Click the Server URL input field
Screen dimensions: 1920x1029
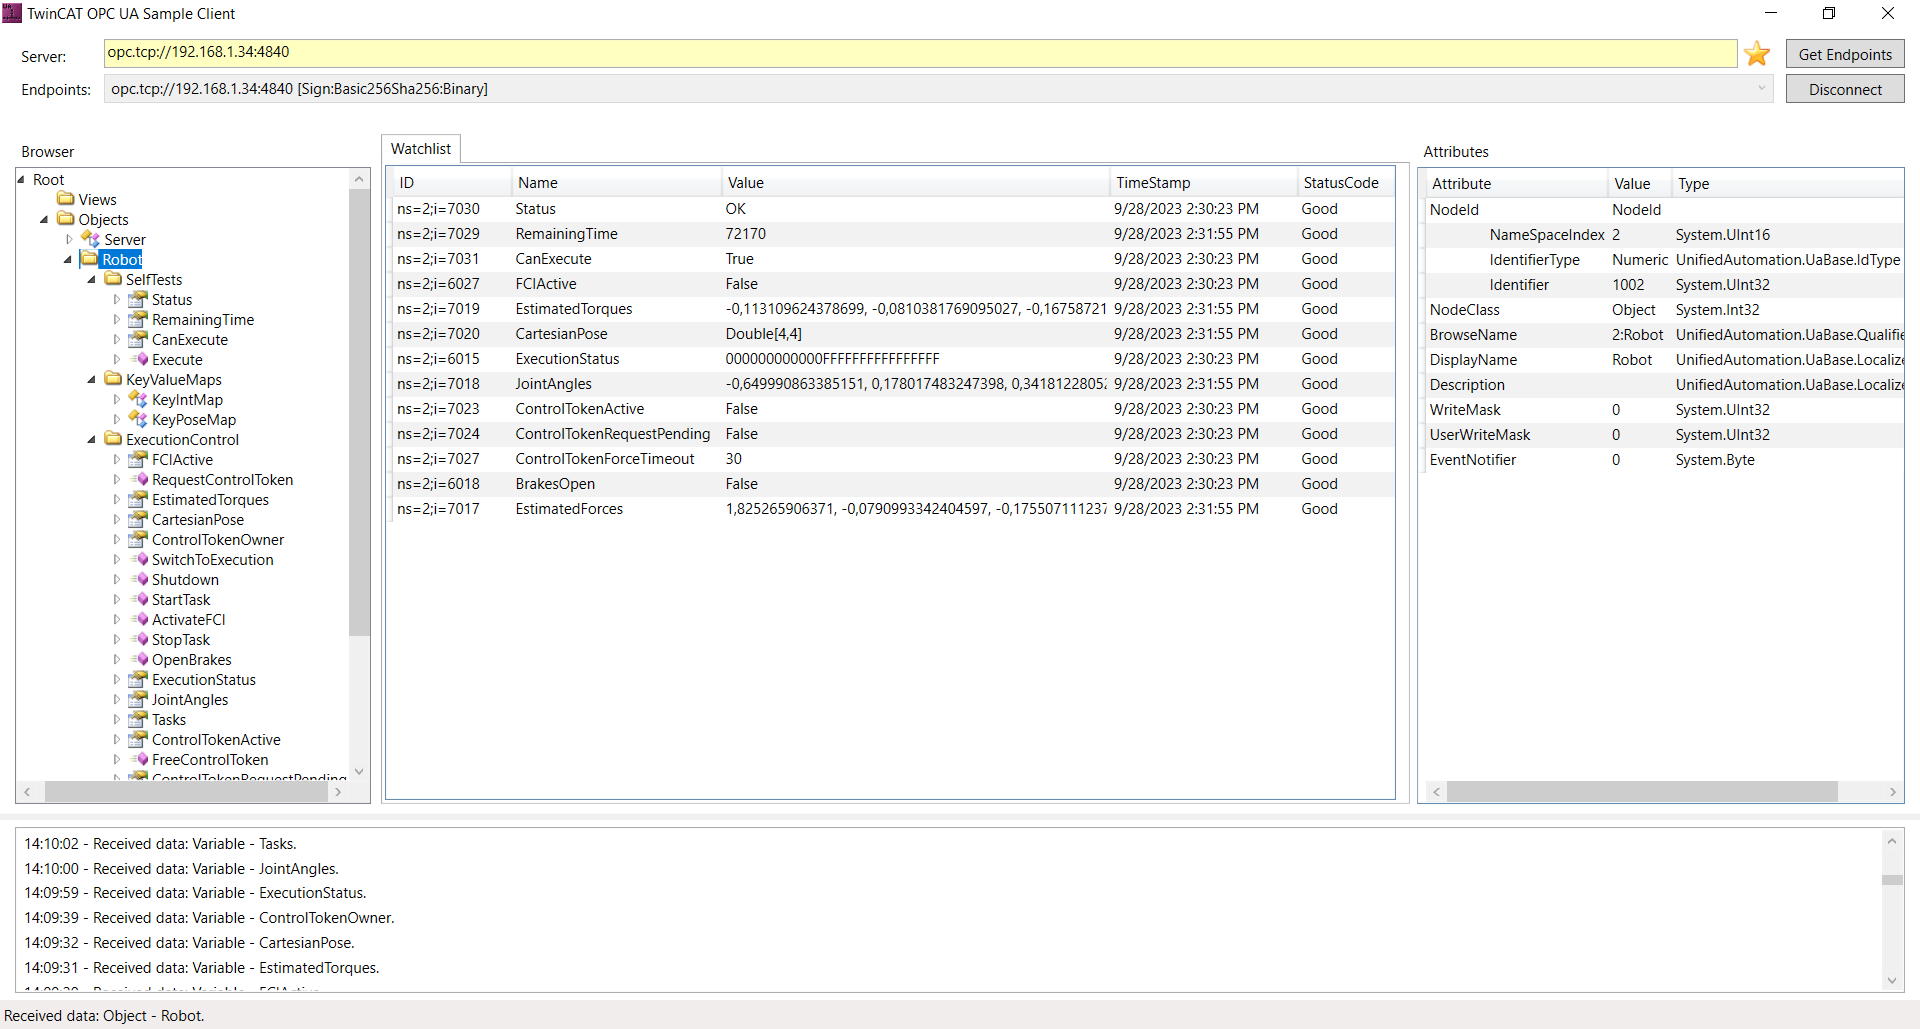pyautogui.click(x=920, y=53)
